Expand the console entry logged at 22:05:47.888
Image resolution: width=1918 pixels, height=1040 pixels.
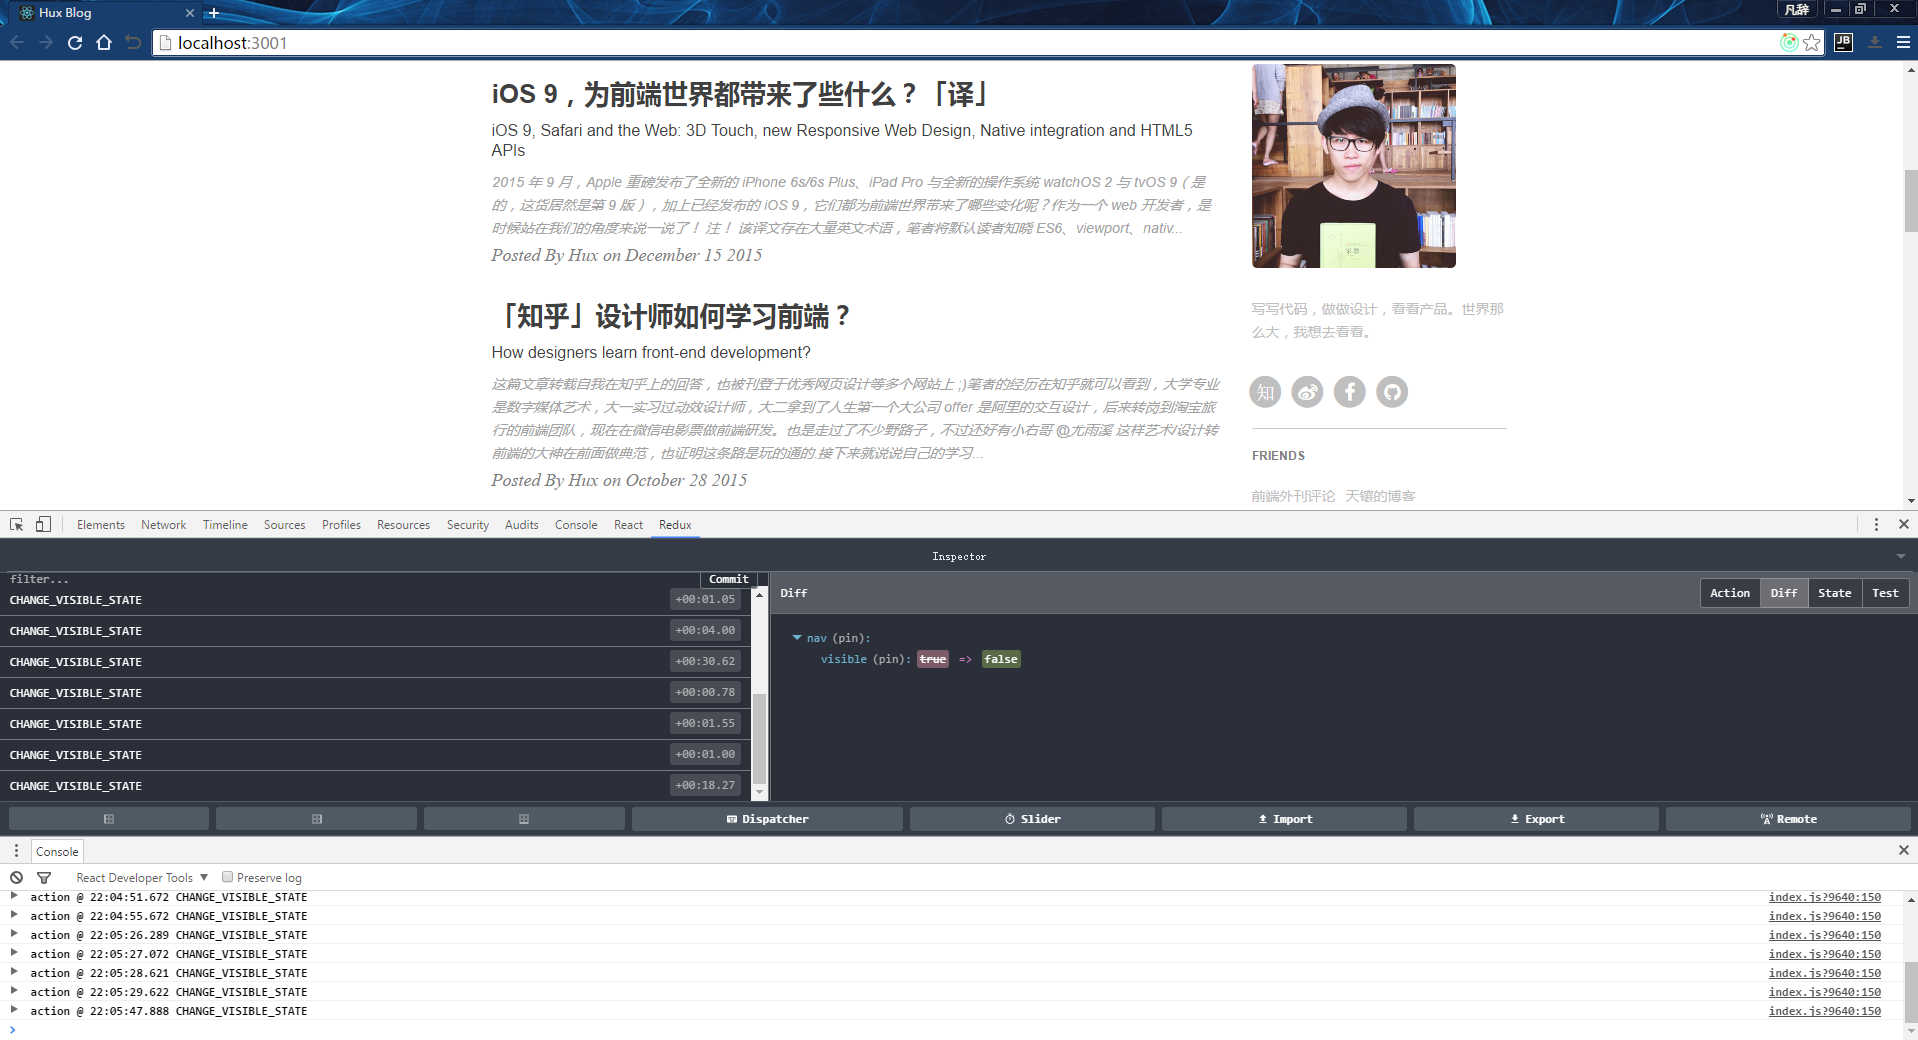point(14,1010)
